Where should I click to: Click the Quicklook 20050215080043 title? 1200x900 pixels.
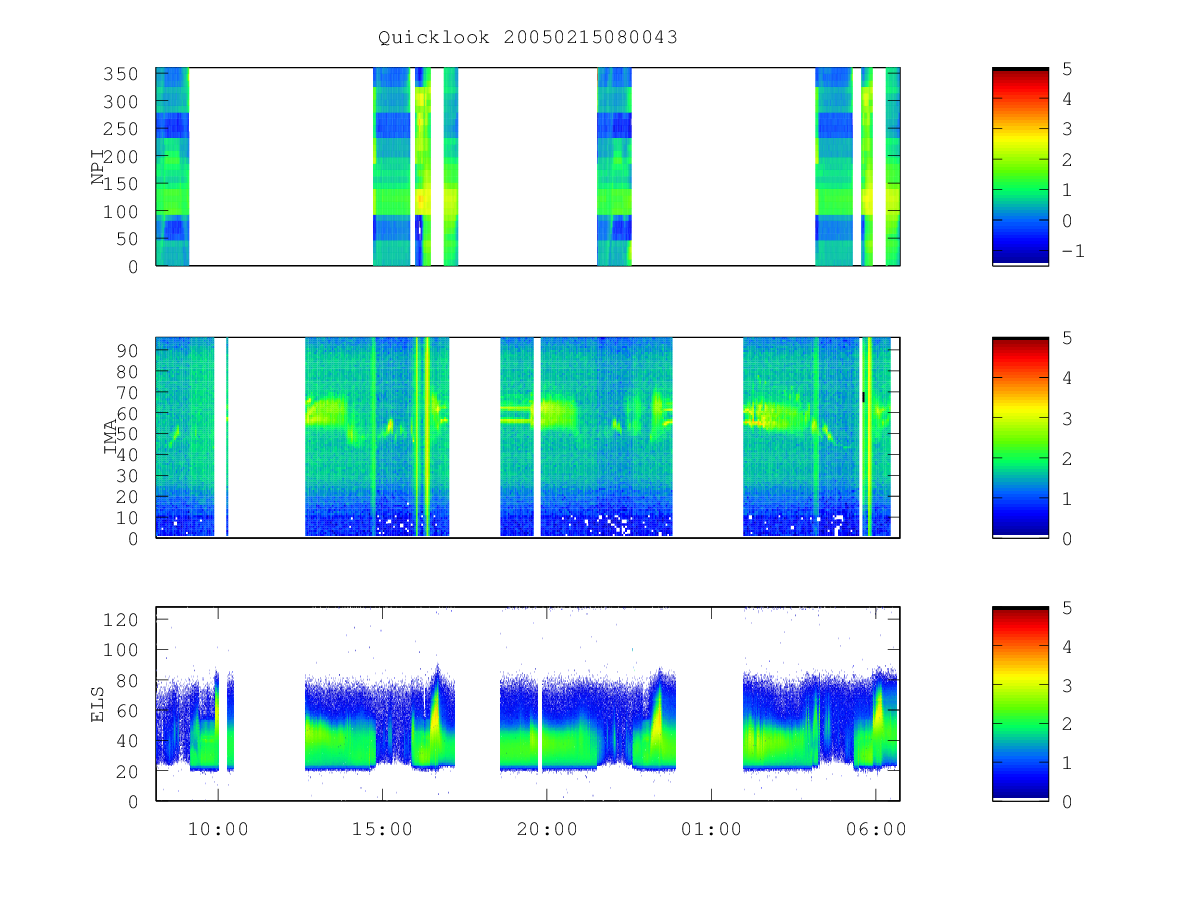[x=528, y=38]
